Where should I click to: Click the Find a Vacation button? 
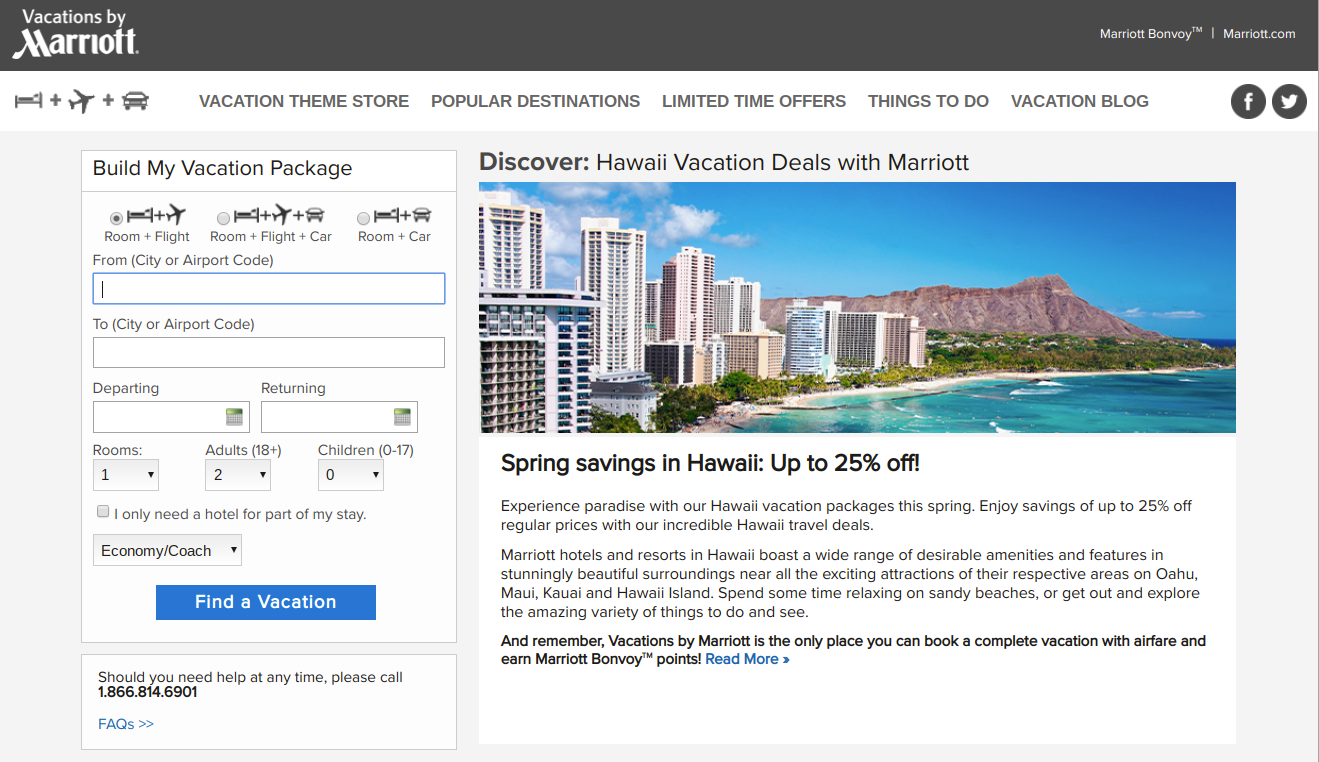pos(266,602)
